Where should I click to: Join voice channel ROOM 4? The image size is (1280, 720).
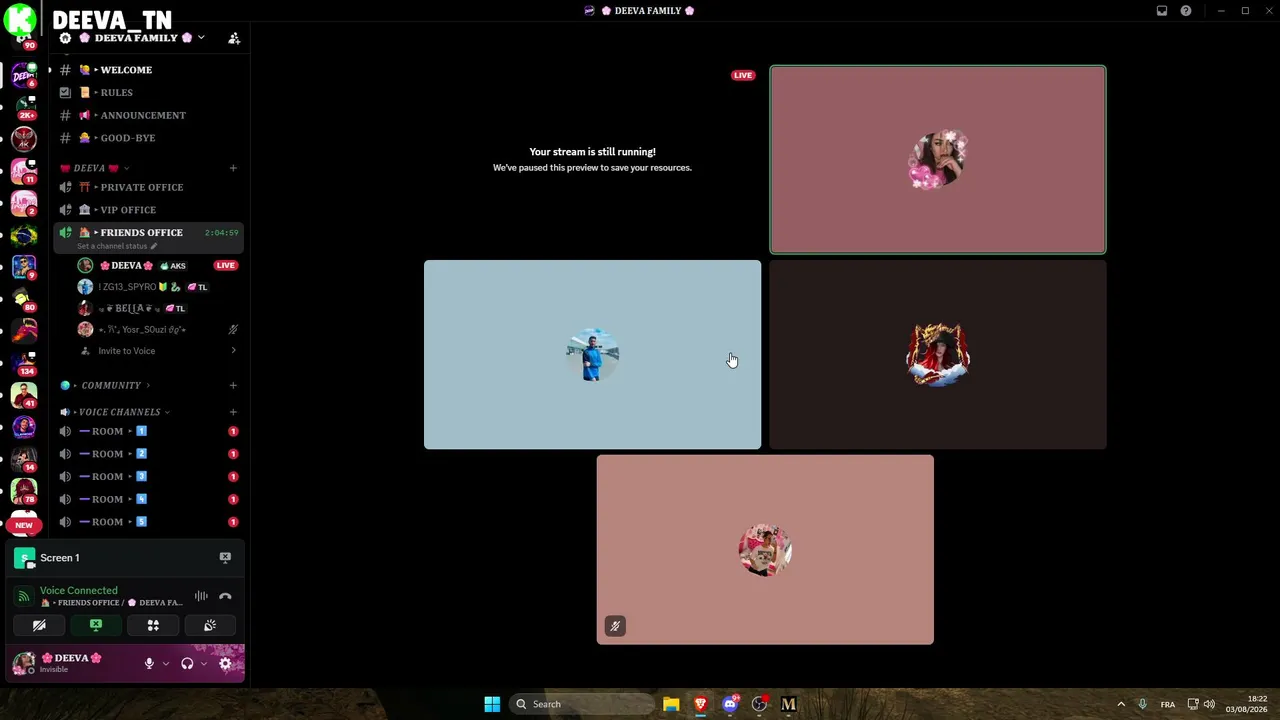[x=148, y=499]
